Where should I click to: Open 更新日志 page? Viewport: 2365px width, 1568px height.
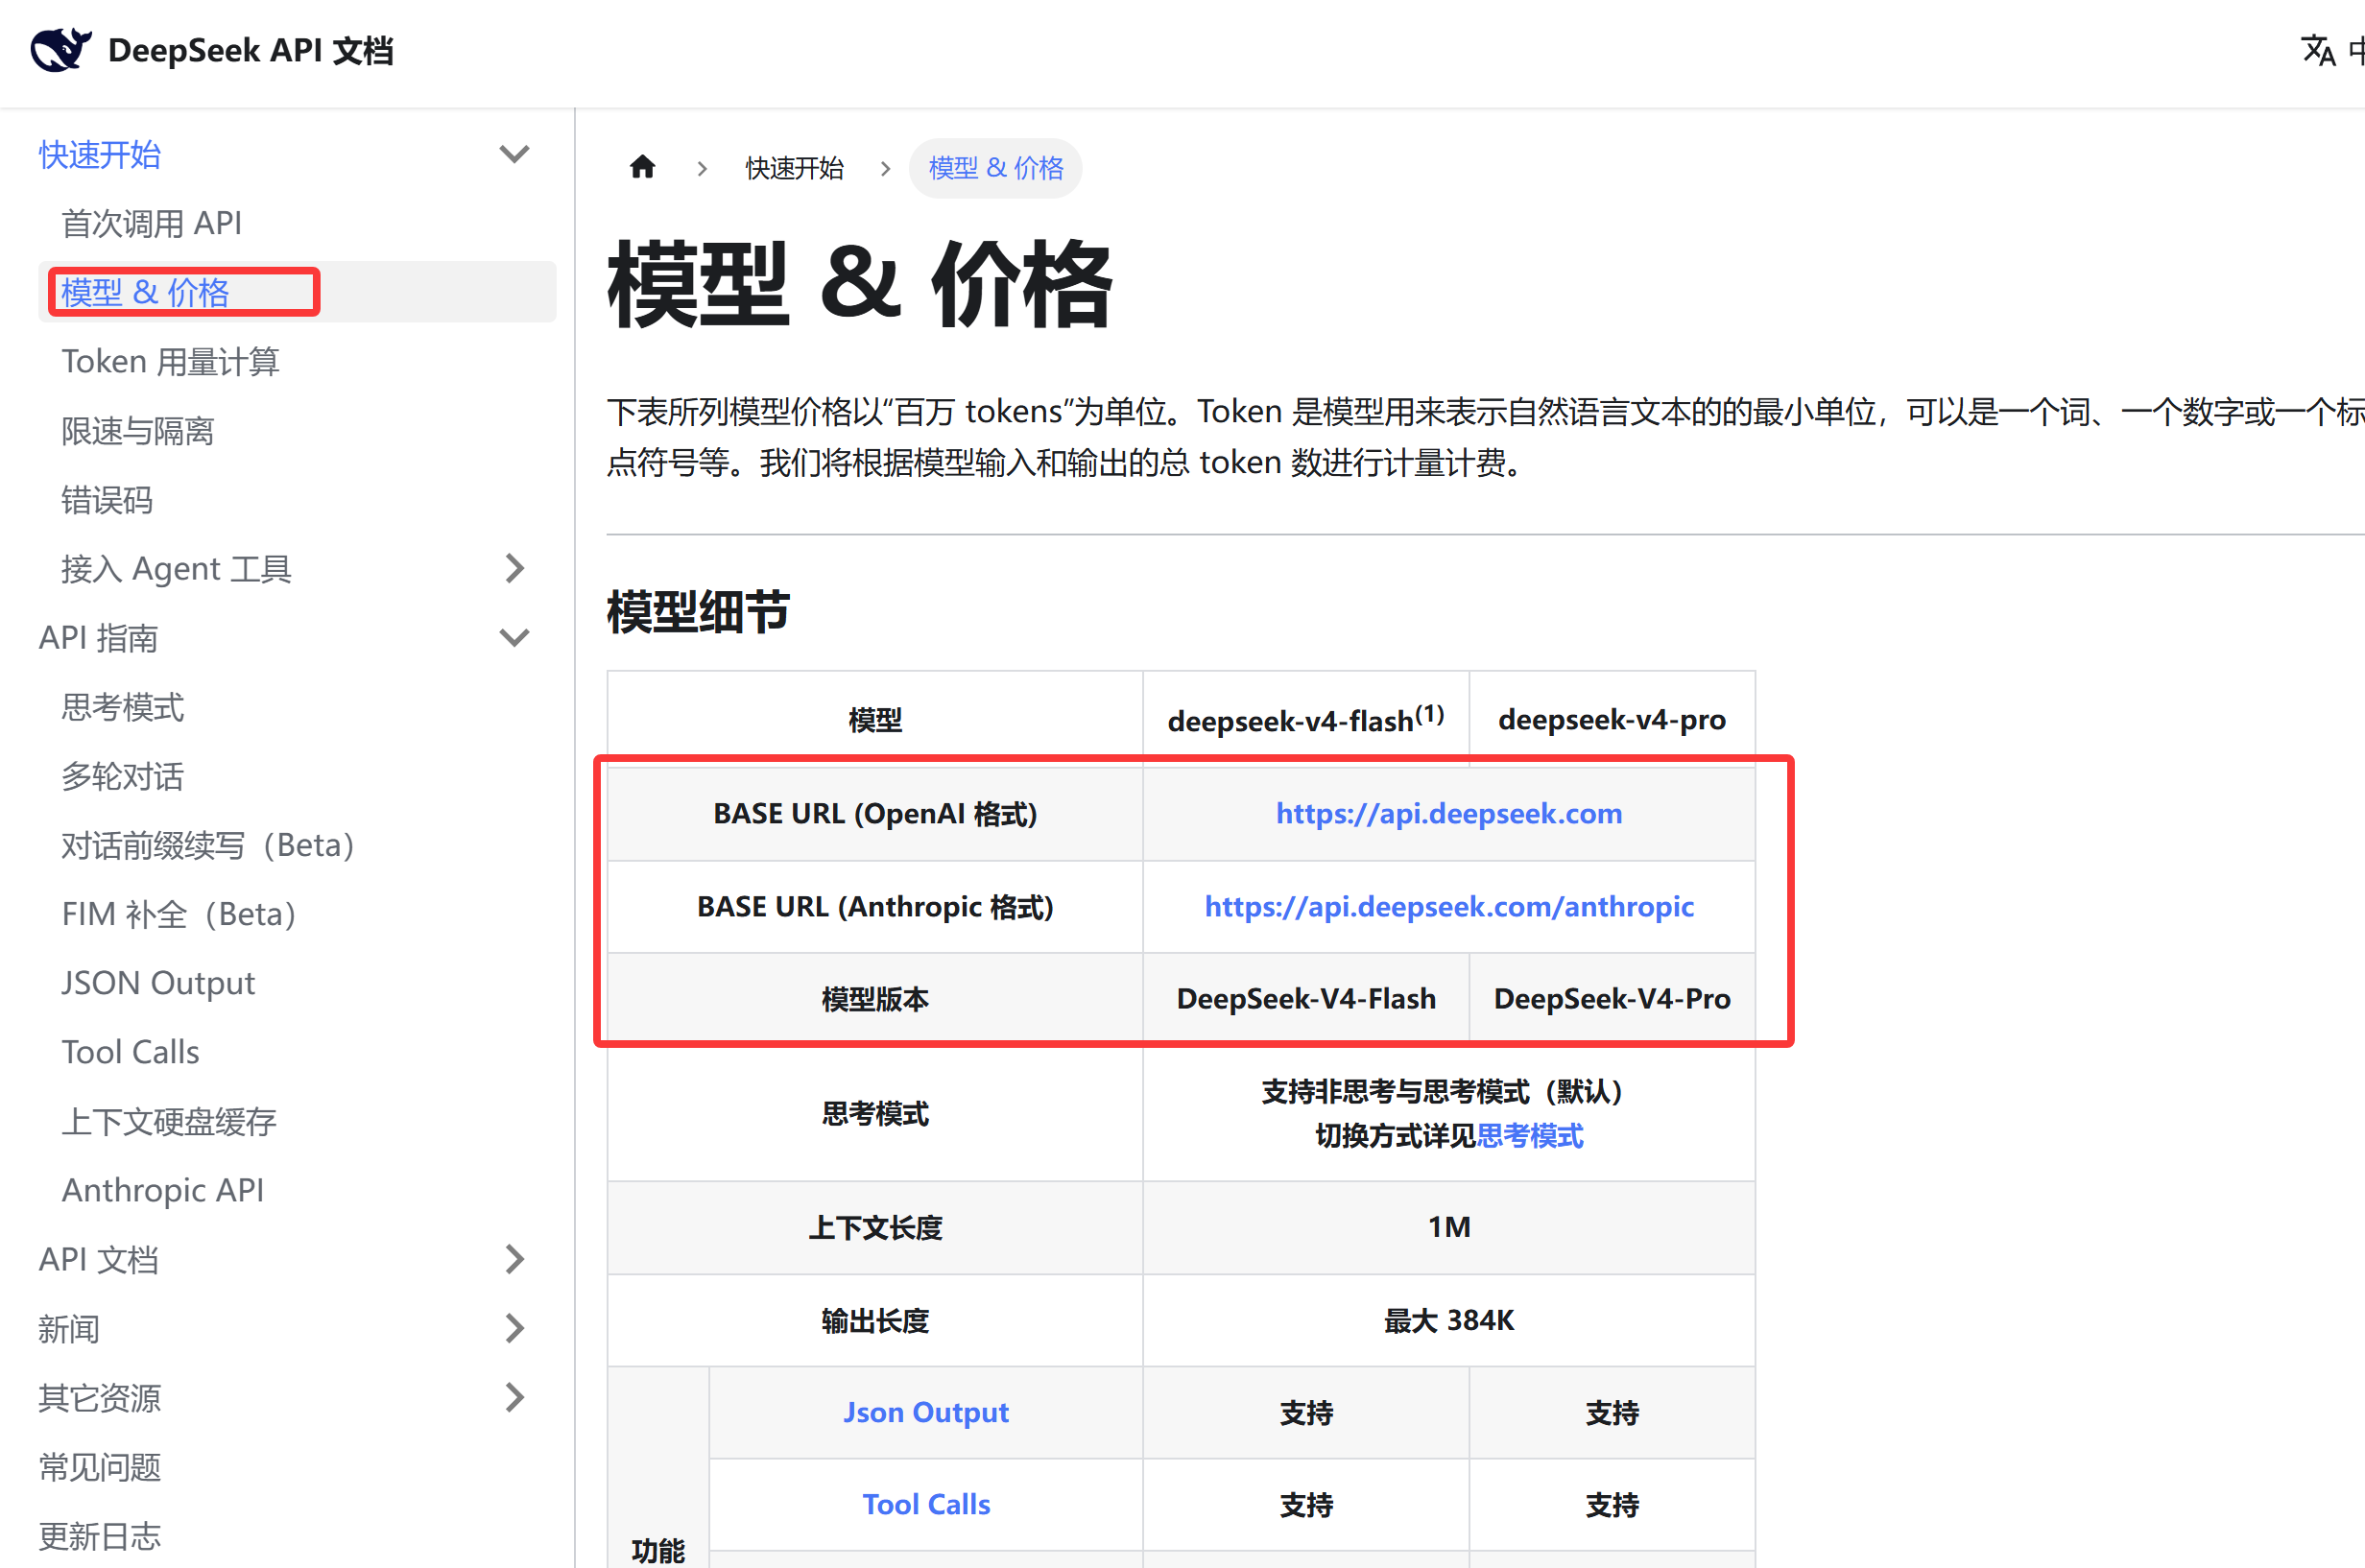coord(99,1535)
